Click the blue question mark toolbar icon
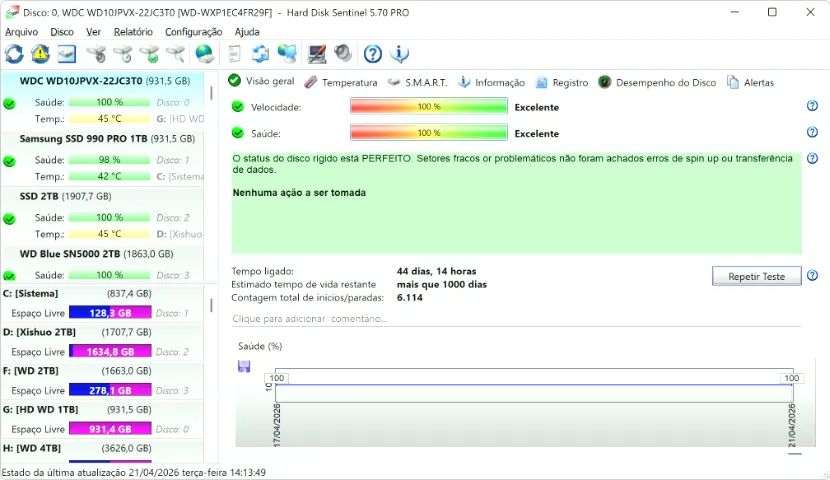830x480 pixels. point(373,53)
